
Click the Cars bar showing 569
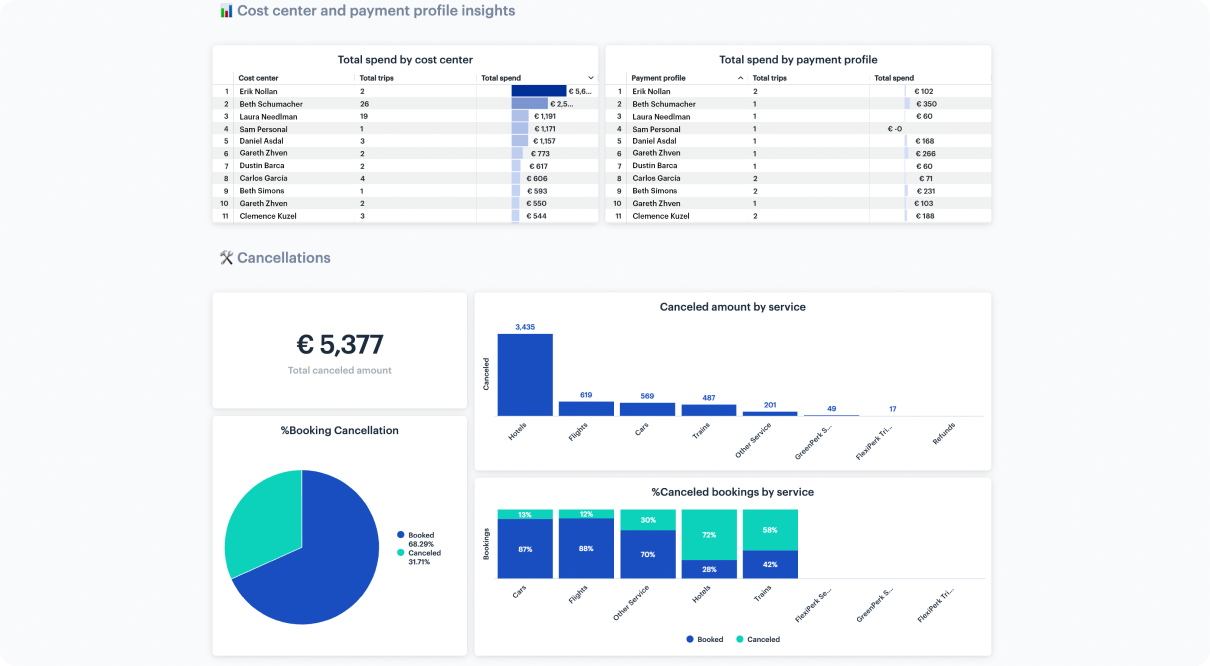tap(647, 409)
